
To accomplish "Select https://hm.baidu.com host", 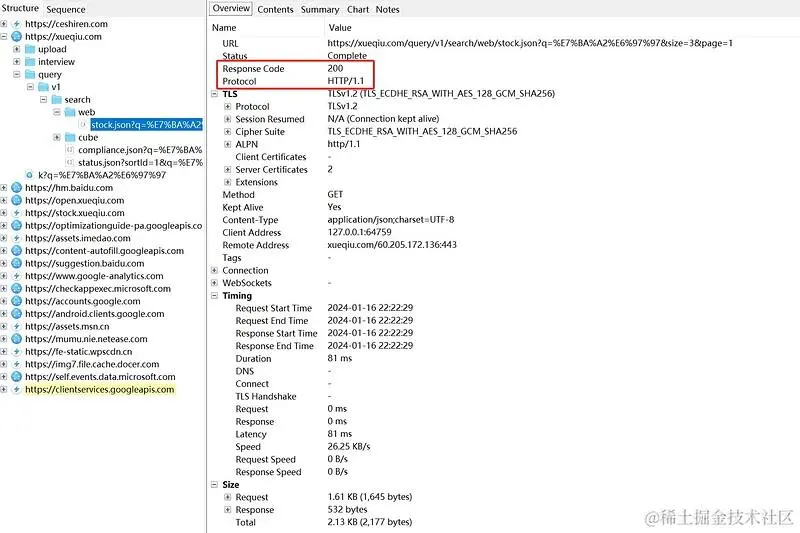I will coord(69,188).
